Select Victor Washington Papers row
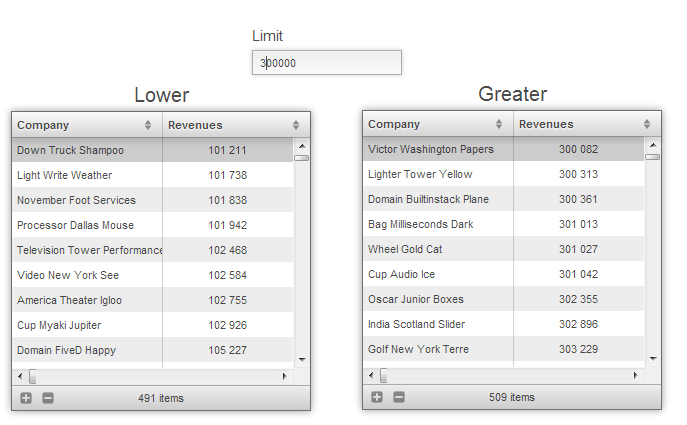 pyautogui.click(x=438, y=149)
